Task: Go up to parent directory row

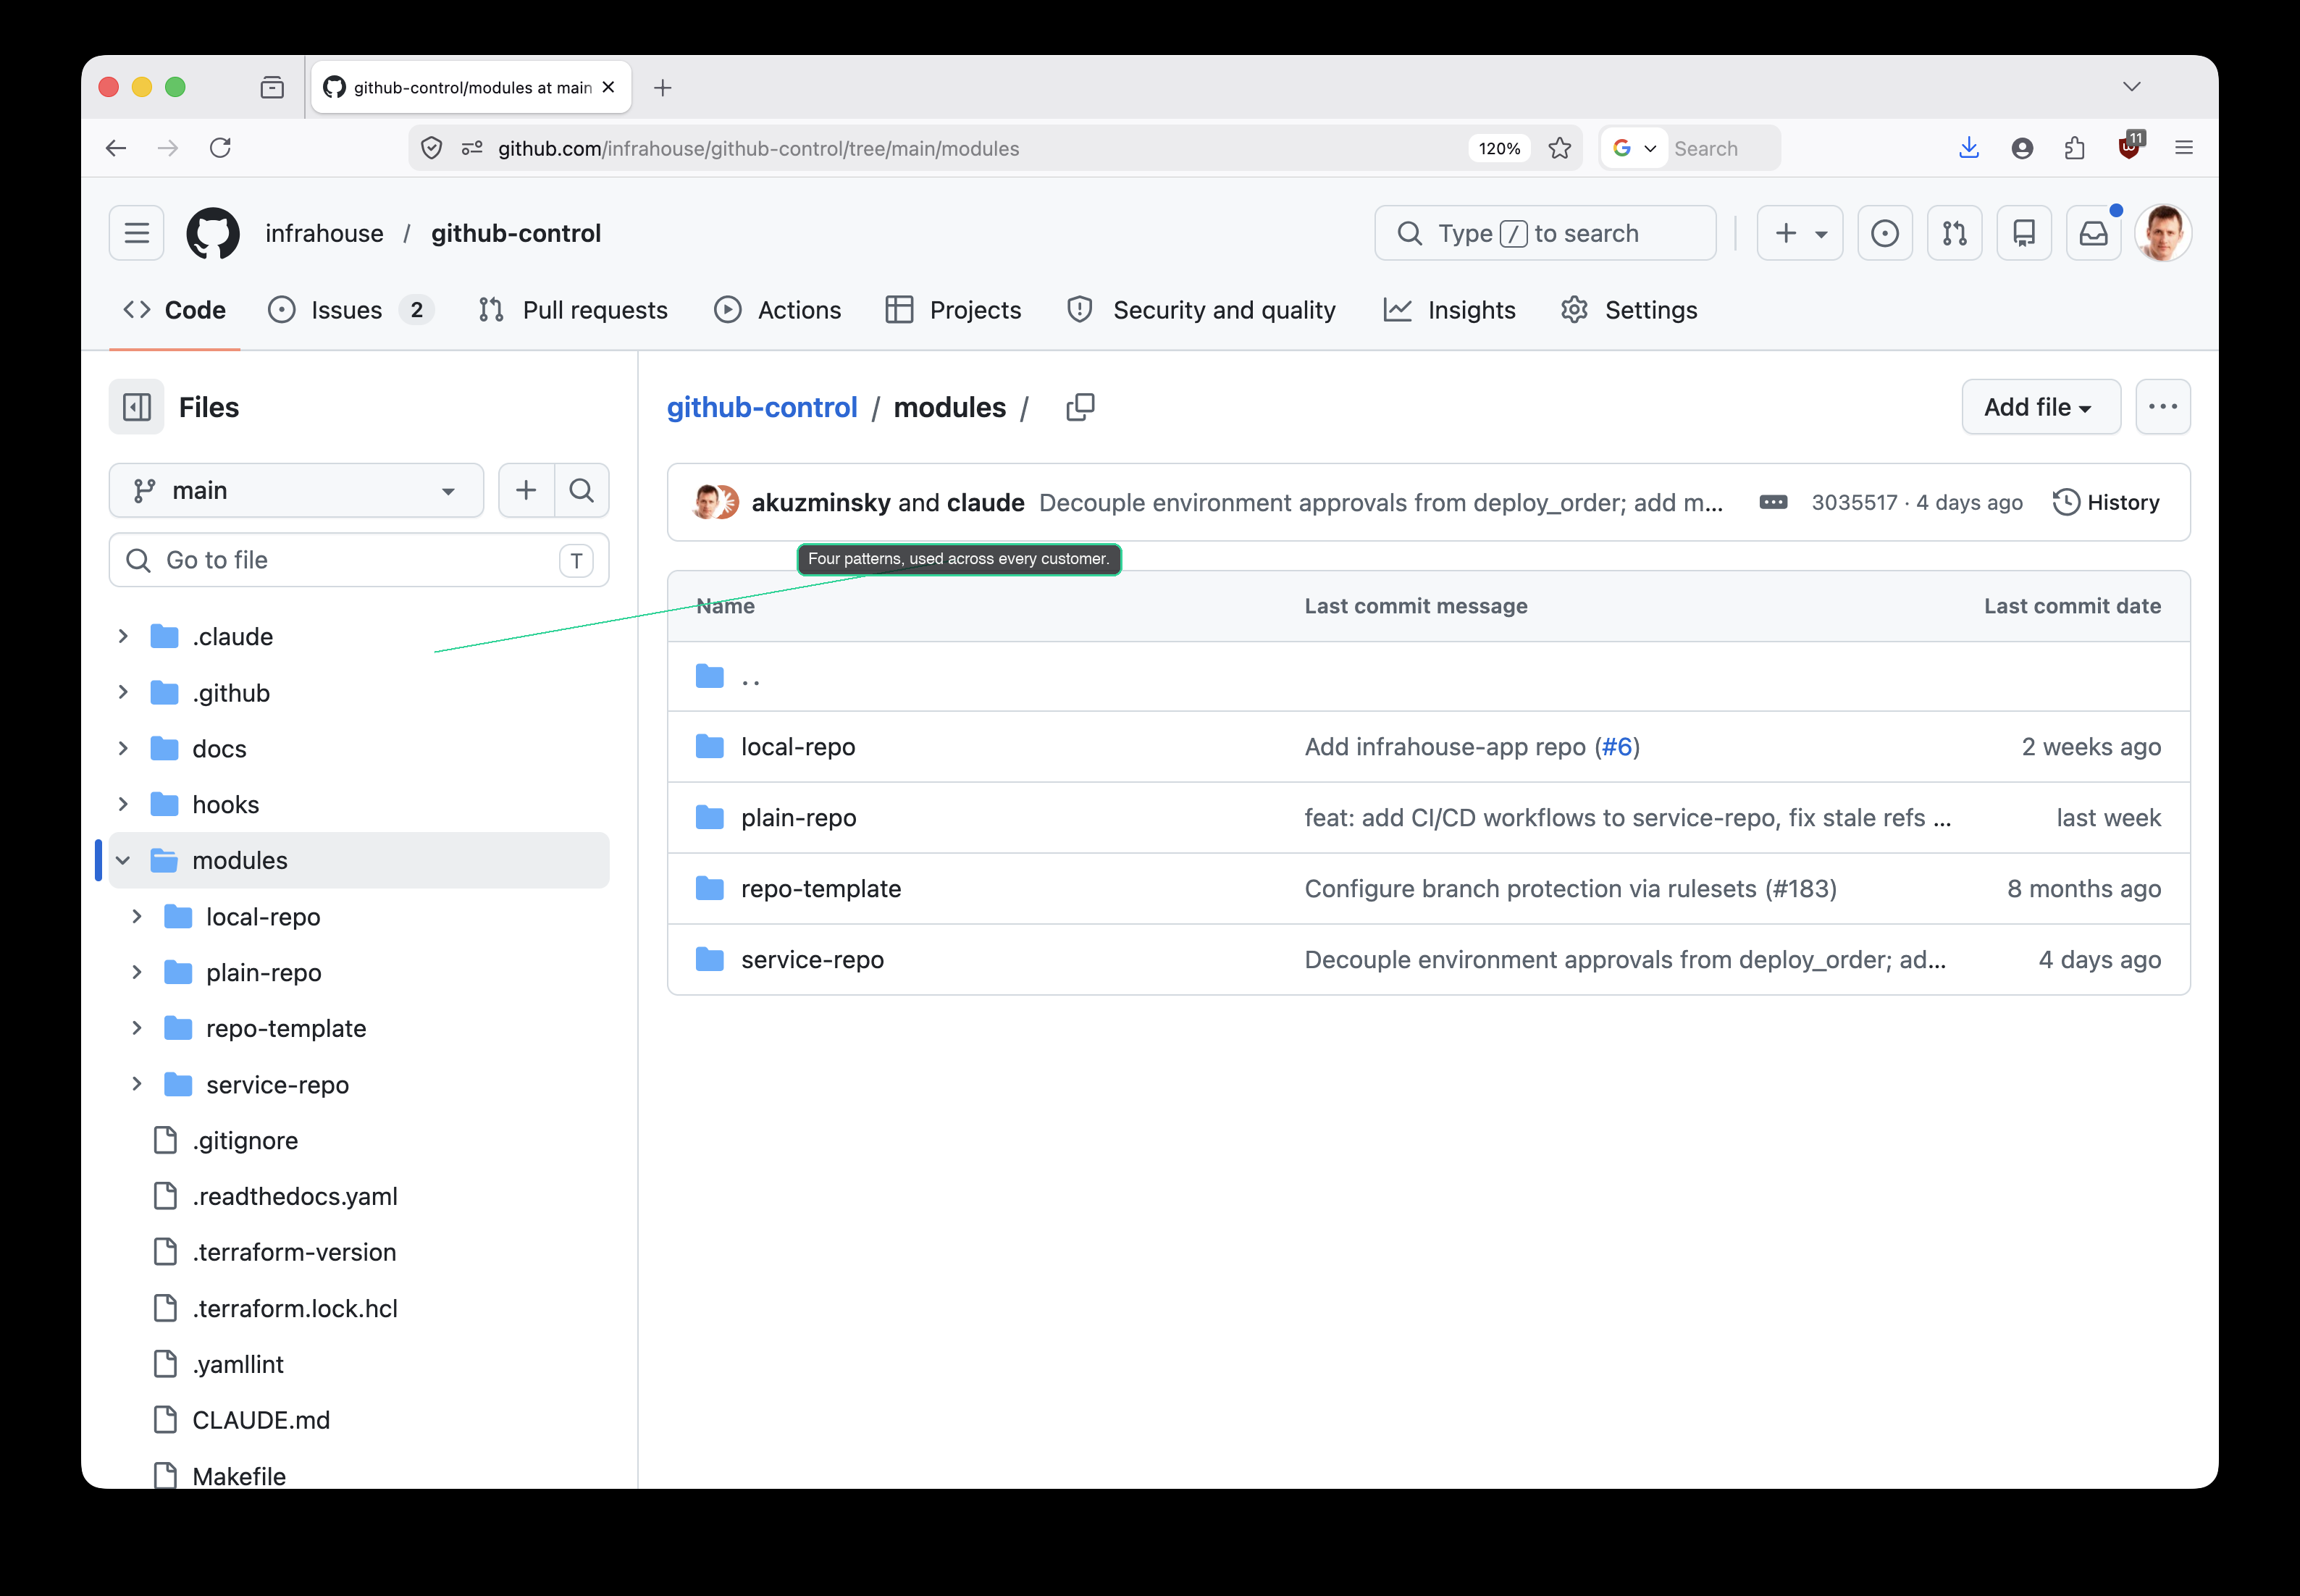Action: pos(1428,677)
